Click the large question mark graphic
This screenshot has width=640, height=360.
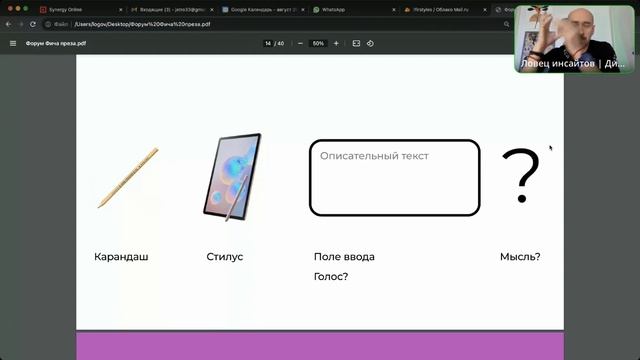click(521, 176)
